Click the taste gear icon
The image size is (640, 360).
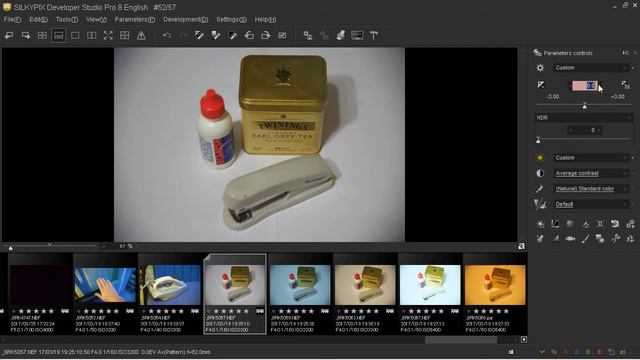540,68
